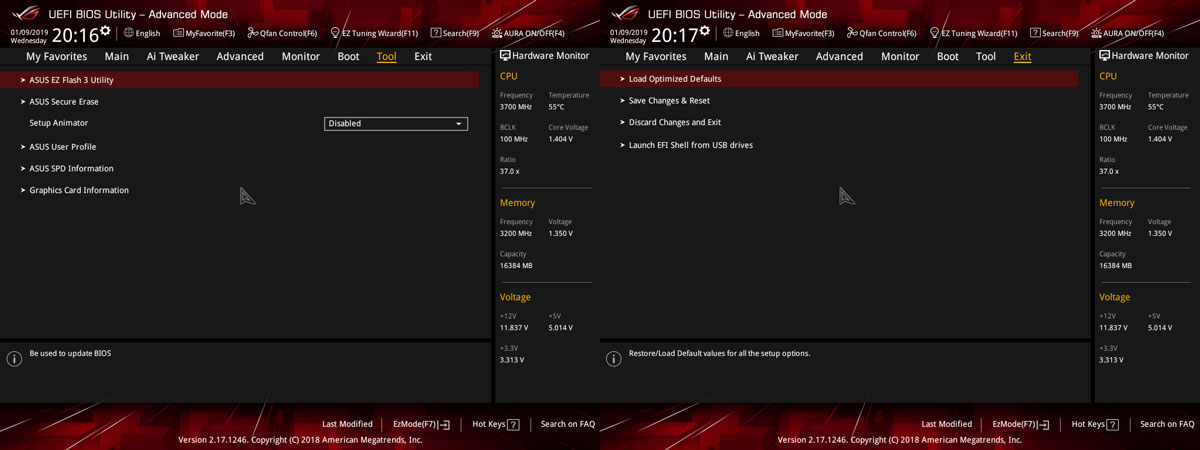1200x450 pixels.
Task: Switch to My Favorites tab in right screen
Action: 657,56
